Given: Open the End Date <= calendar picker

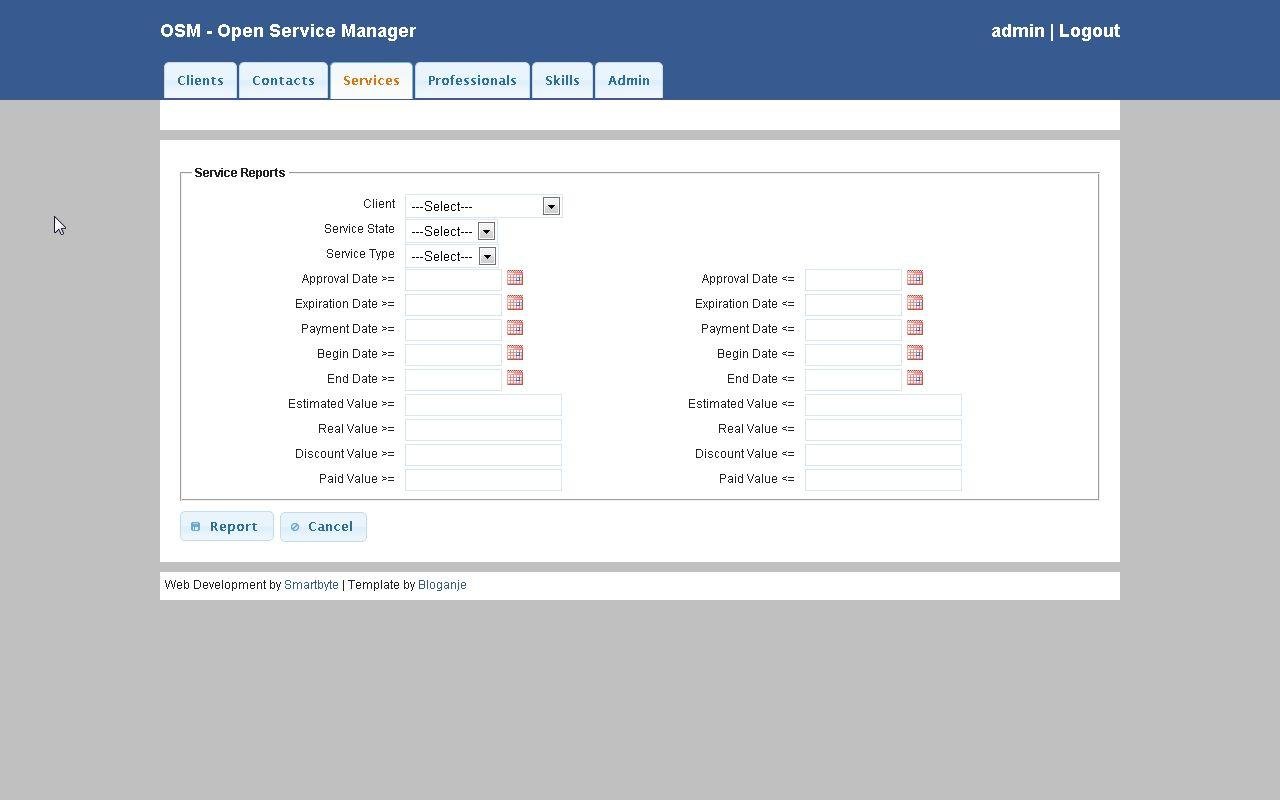Looking at the screenshot, I should pos(915,378).
